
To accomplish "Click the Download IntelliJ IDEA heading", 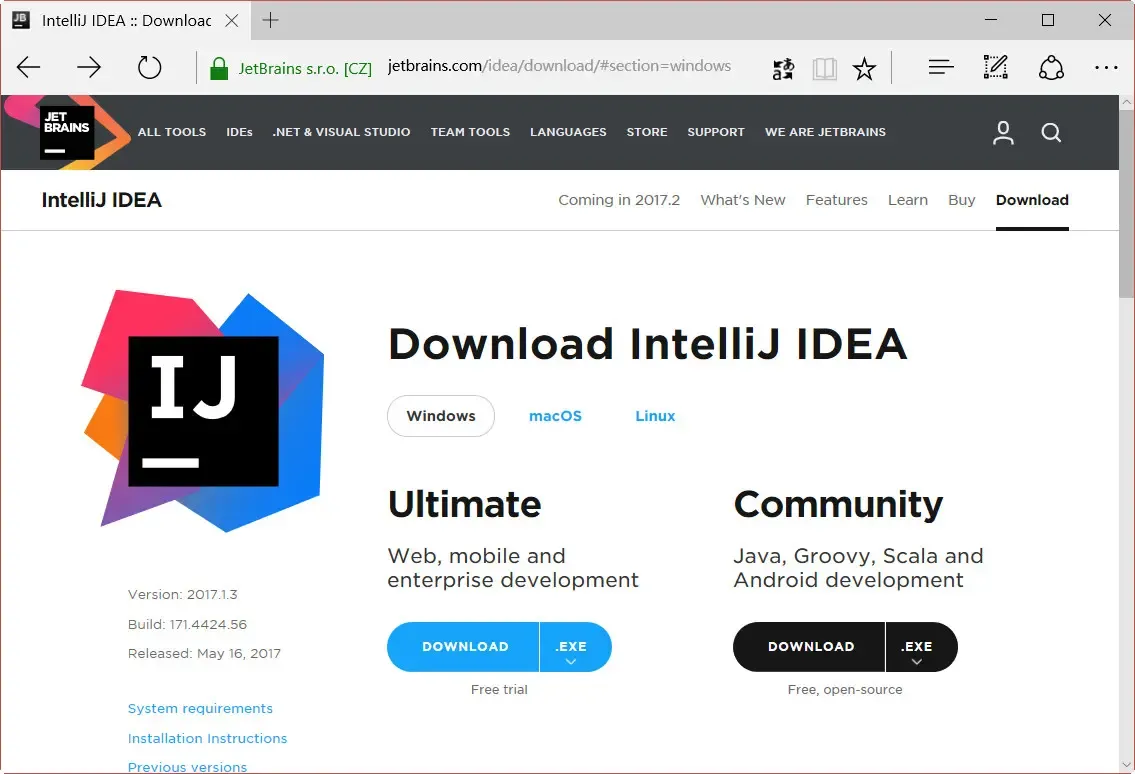I will coord(647,343).
